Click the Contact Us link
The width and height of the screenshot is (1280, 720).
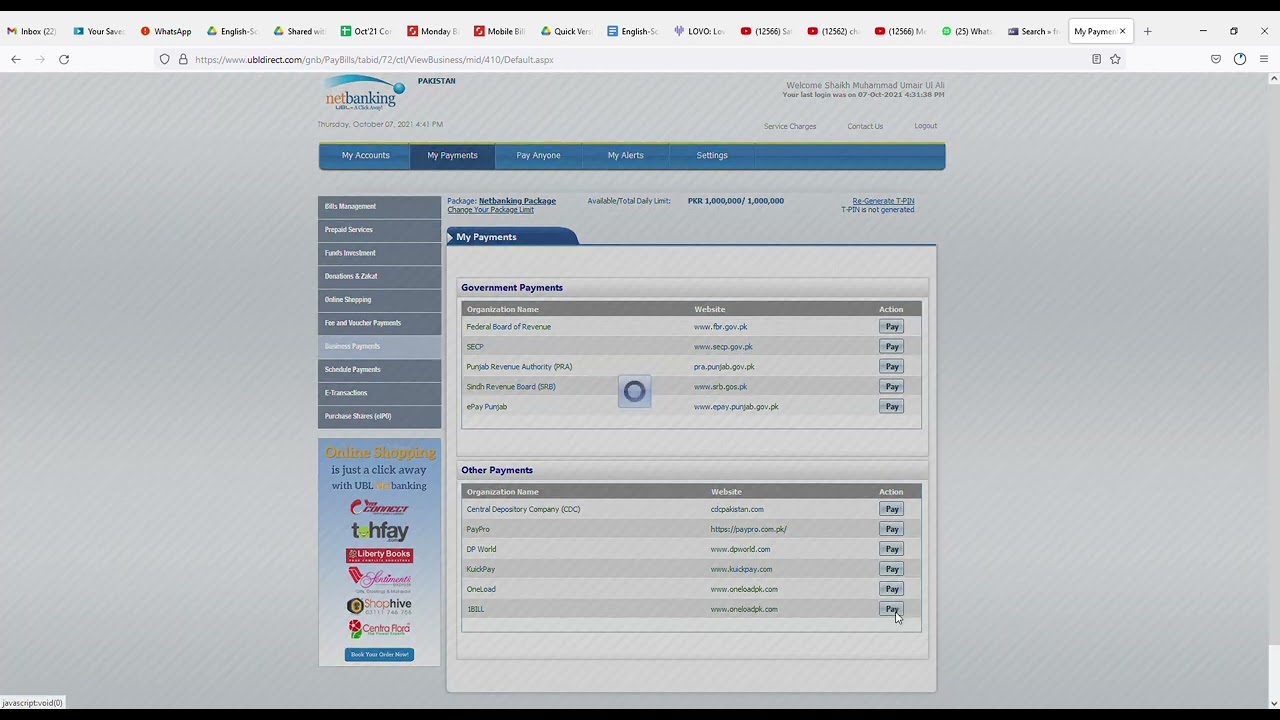pos(865,126)
